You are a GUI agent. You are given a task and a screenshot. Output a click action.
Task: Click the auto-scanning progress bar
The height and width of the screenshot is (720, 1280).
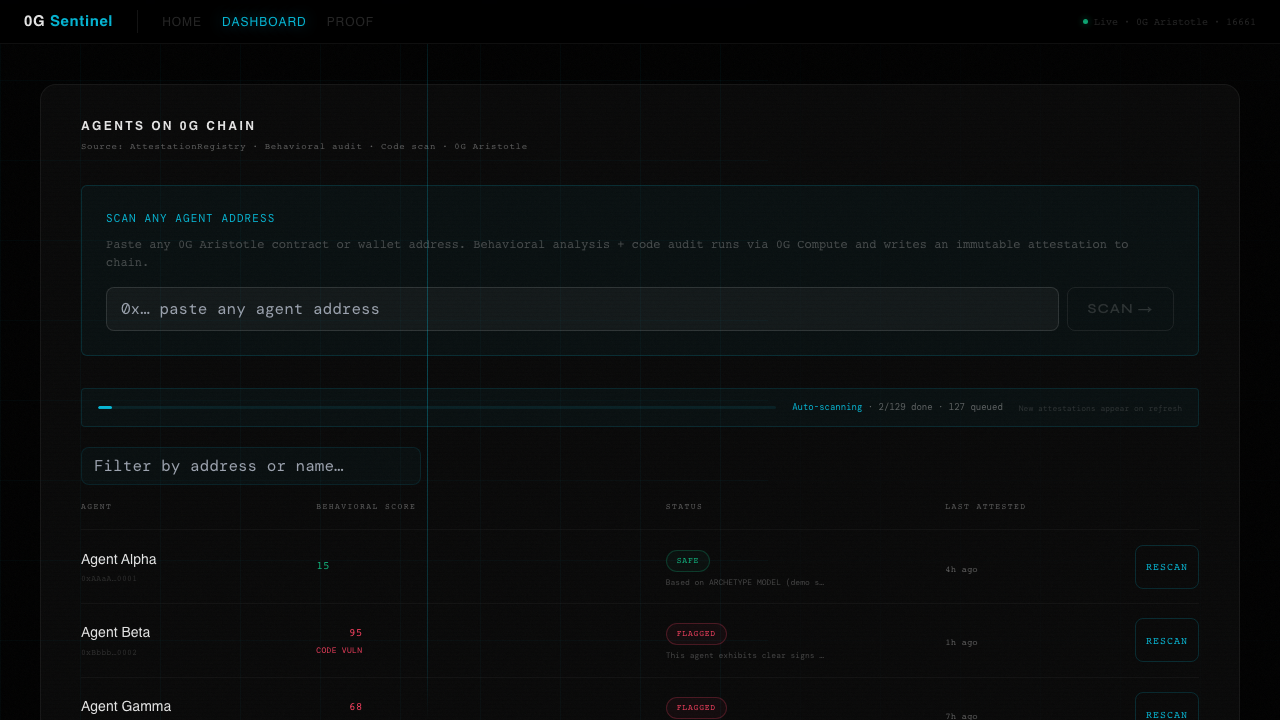click(x=437, y=407)
